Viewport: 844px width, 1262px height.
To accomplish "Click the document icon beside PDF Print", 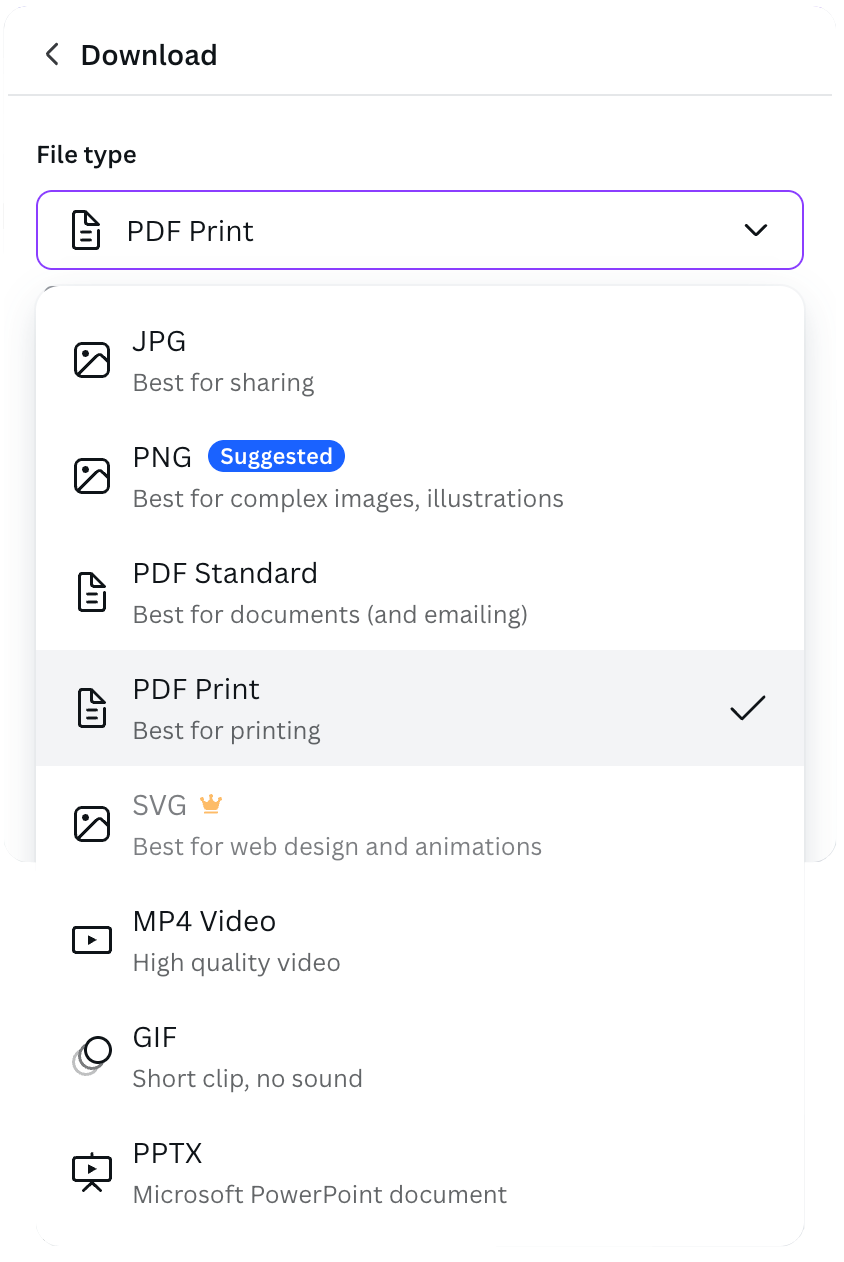I will pos(92,708).
